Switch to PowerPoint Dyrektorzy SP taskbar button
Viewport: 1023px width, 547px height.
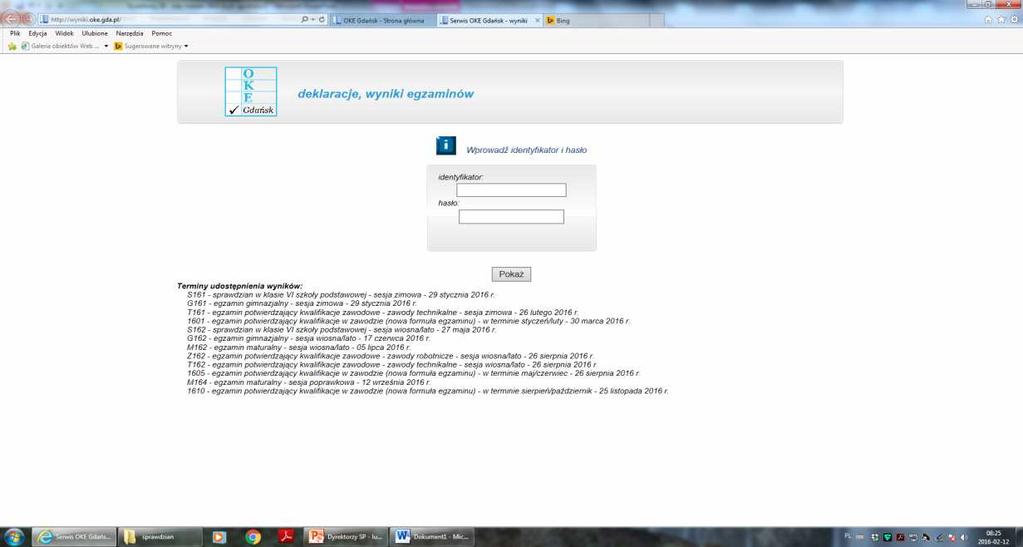tap(346, 537)
